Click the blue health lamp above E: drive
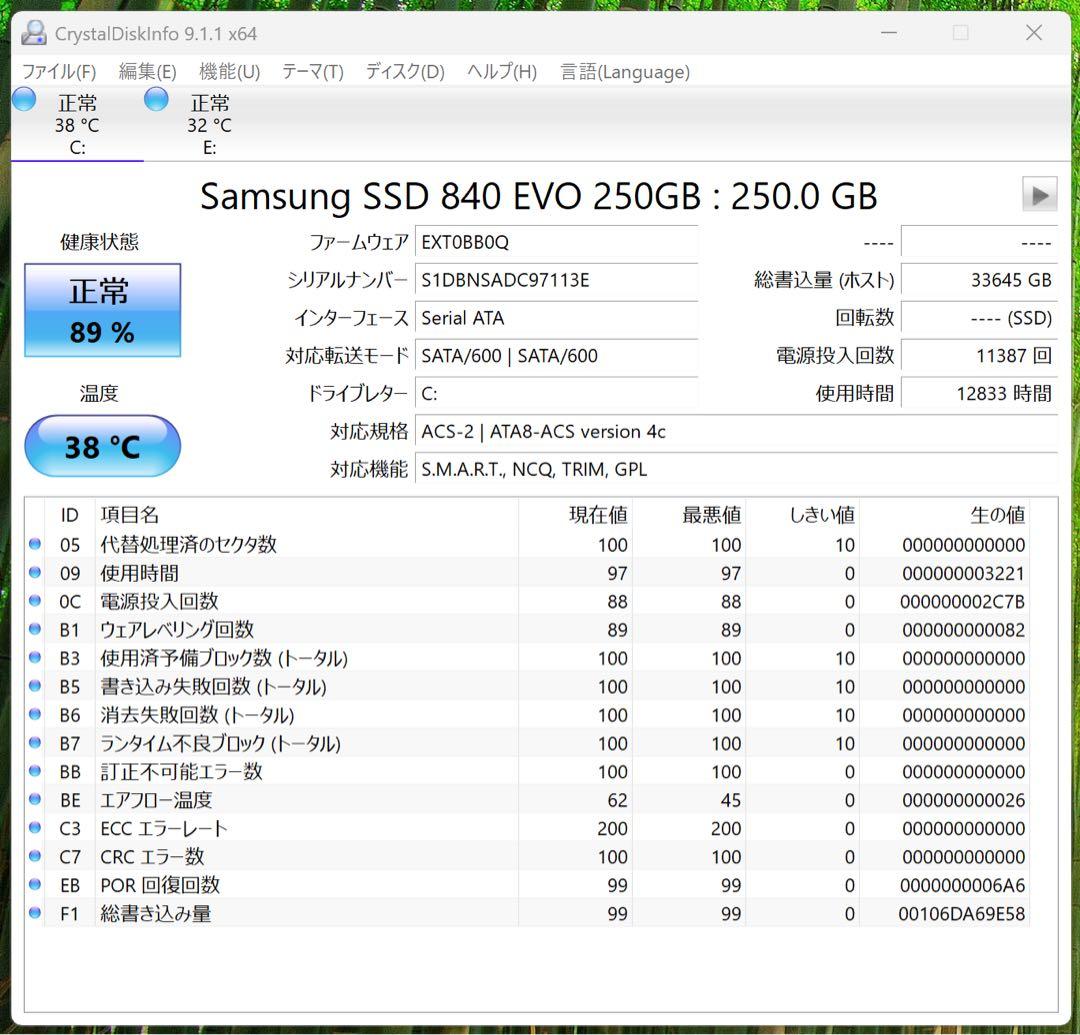Viewport: 1080px width, 1035px height. pos(156,99)
